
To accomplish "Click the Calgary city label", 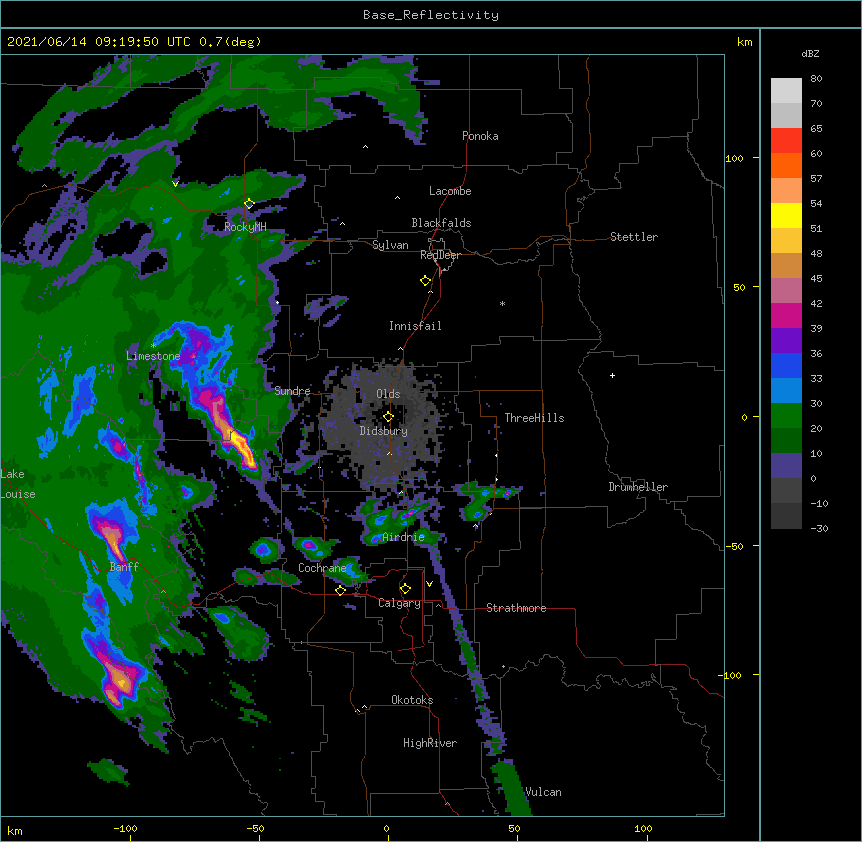I will point(399,603).
